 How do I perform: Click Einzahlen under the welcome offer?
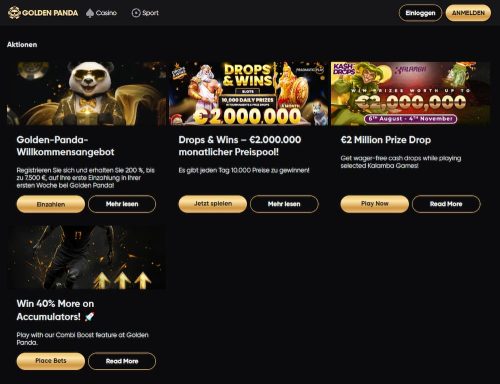point(51,204)
